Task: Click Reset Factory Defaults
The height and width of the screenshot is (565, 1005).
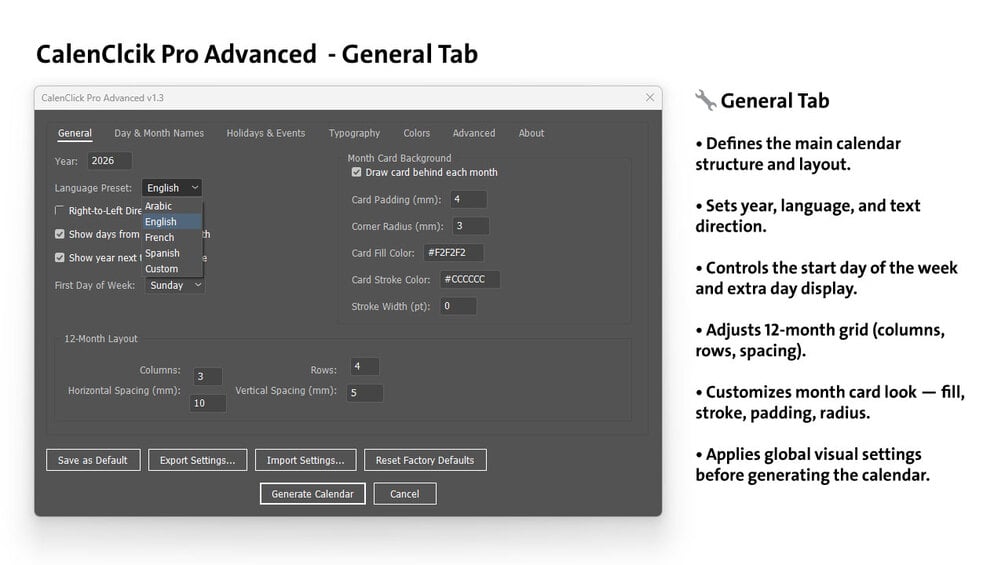Action: 425,460
